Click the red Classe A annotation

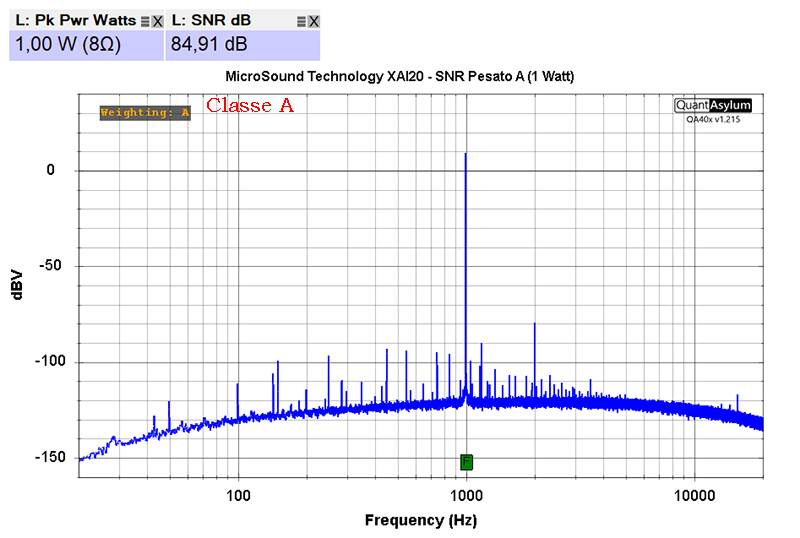click(250, 105)
